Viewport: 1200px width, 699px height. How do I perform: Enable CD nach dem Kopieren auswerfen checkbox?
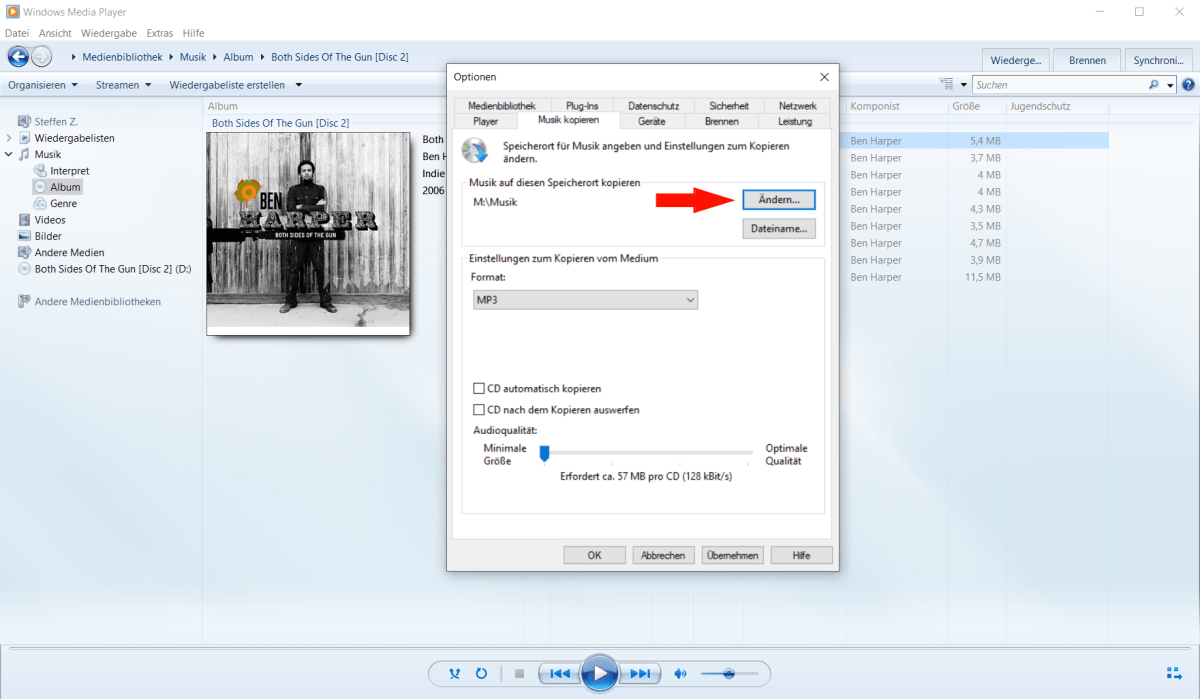click(x=479, y=410)
